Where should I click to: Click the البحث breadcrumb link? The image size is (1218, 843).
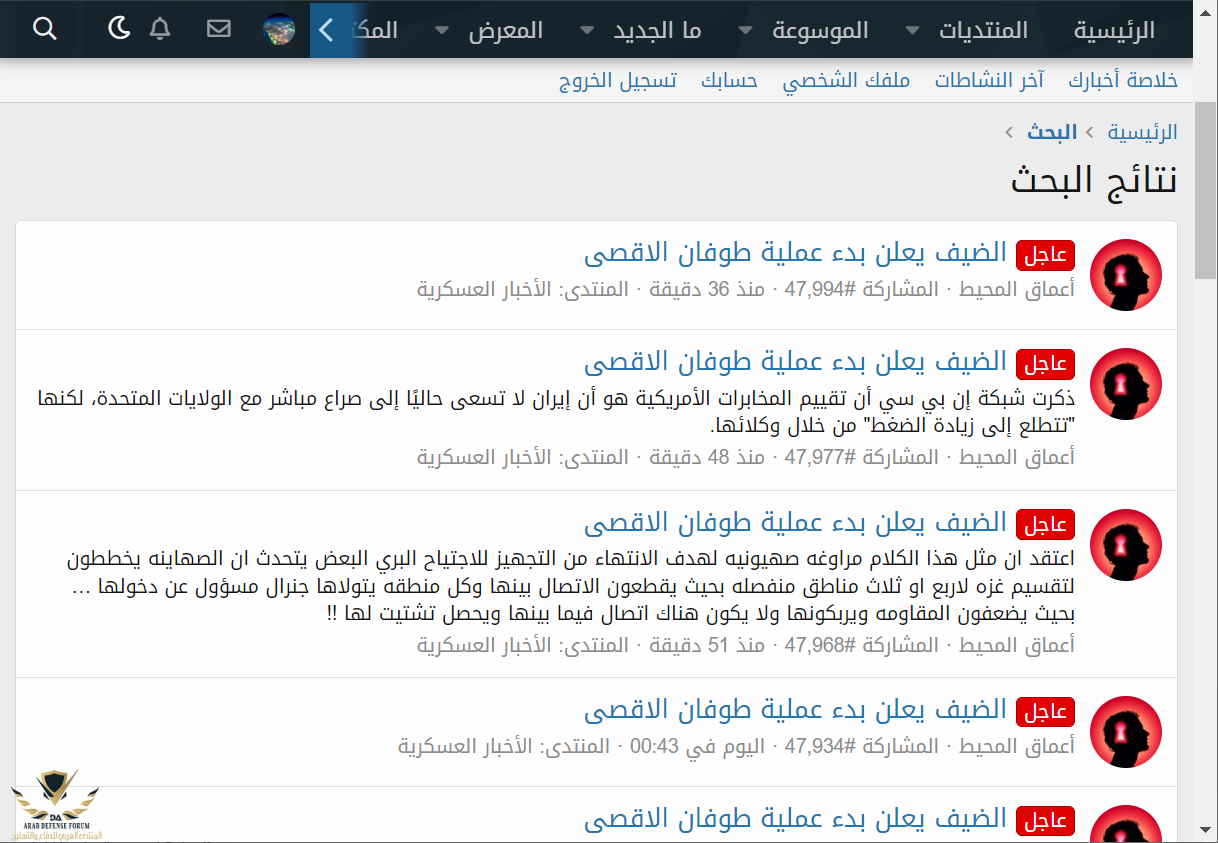[1051, 132]
